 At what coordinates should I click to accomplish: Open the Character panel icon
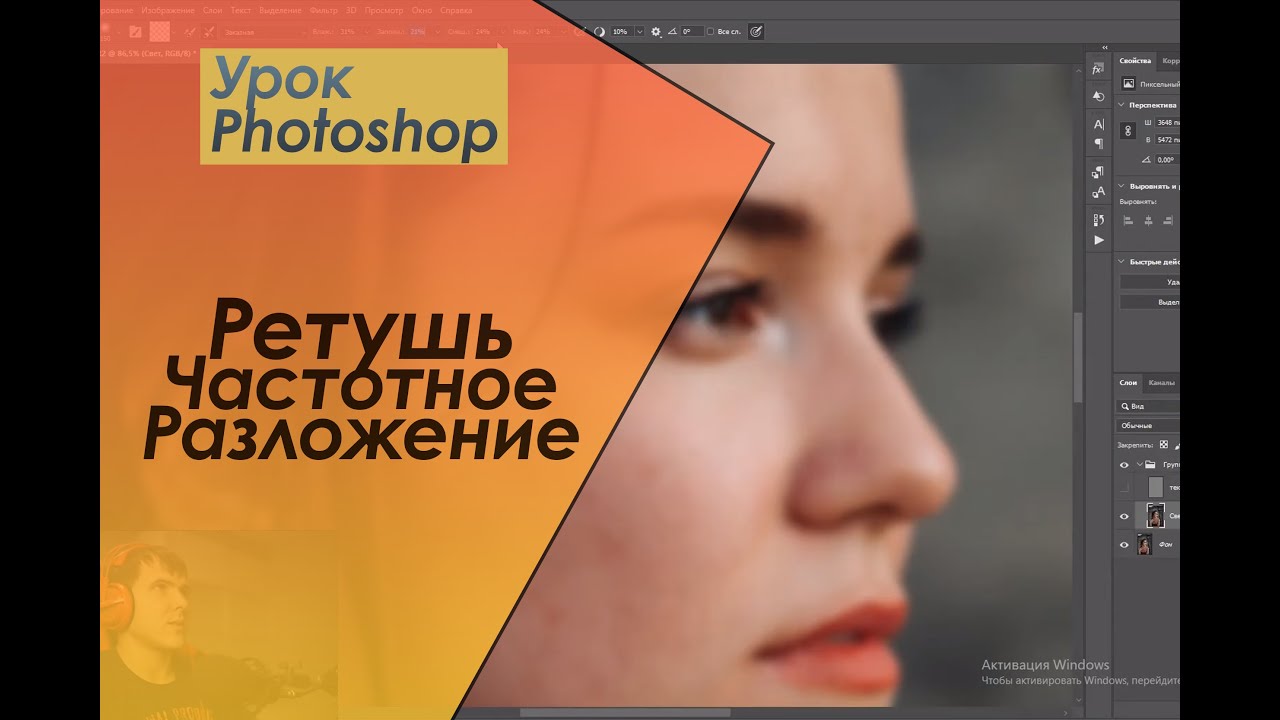pos(1099,125)
